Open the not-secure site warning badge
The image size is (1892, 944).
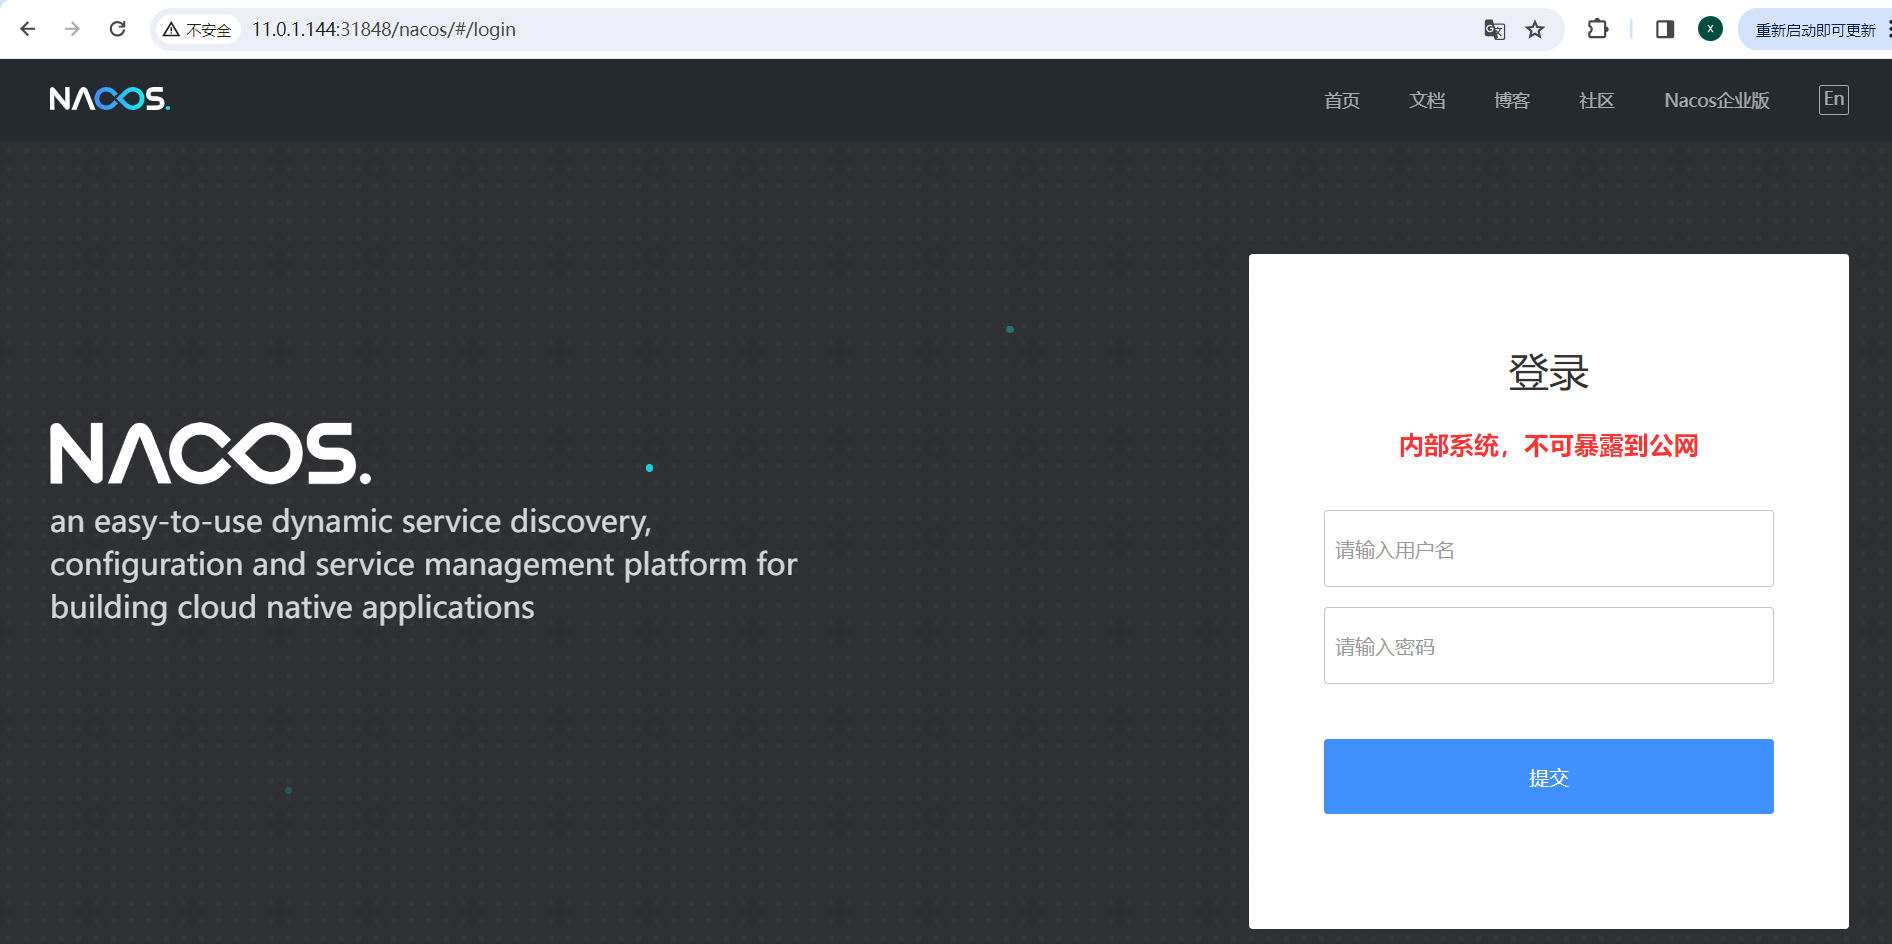tap(198, 30)
